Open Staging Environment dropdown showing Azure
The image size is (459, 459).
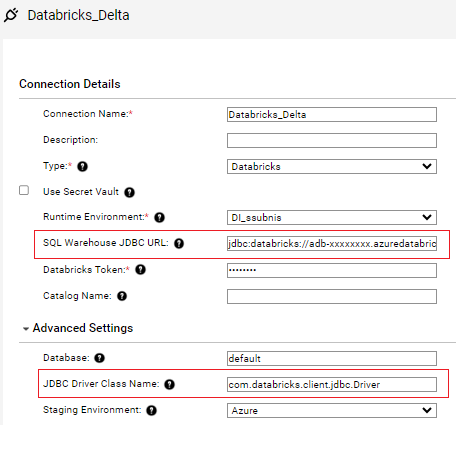click(x=332, y=410)
